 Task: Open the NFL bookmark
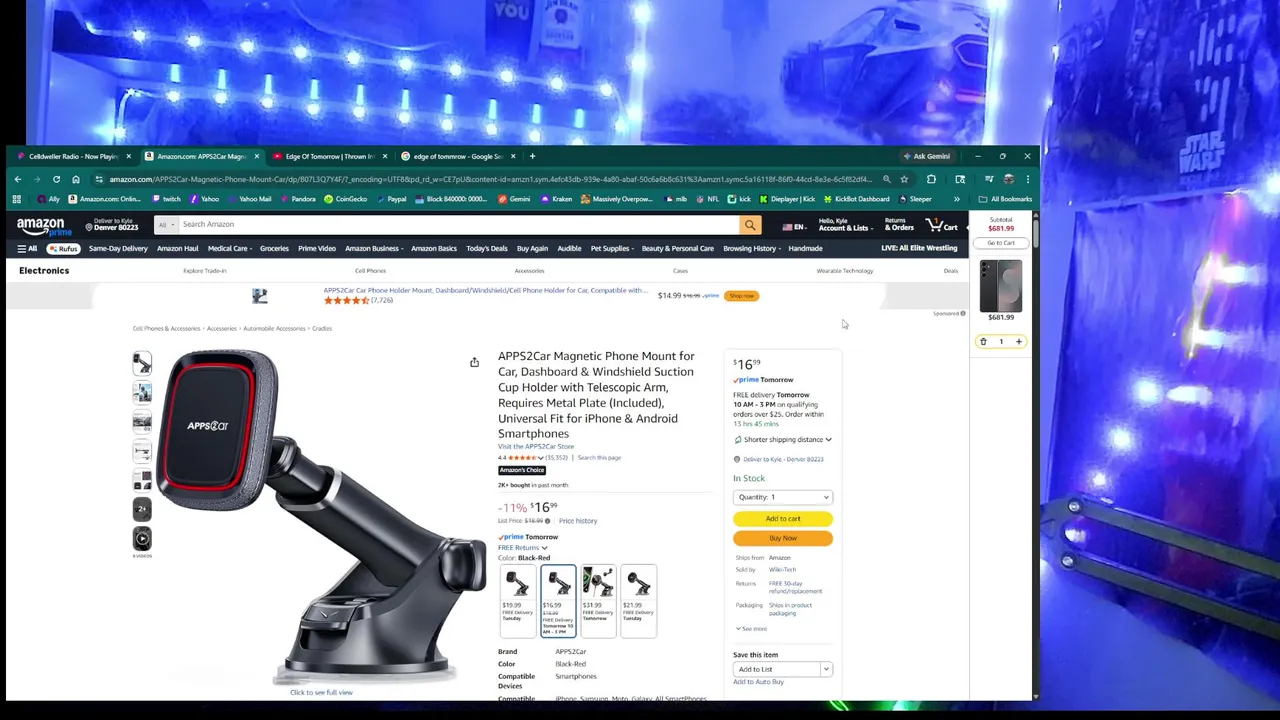point(707,199)
